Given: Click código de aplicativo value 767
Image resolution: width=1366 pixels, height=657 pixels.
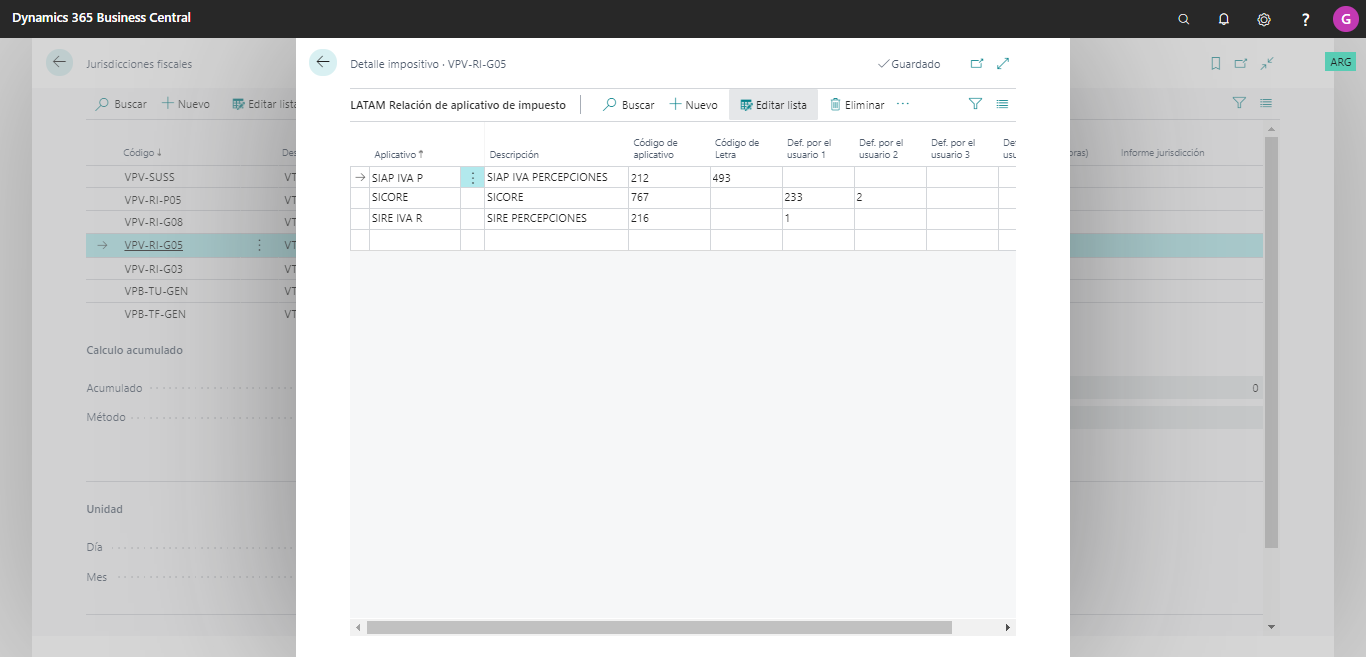Looking at the screenshot, I should click(669, 197).
